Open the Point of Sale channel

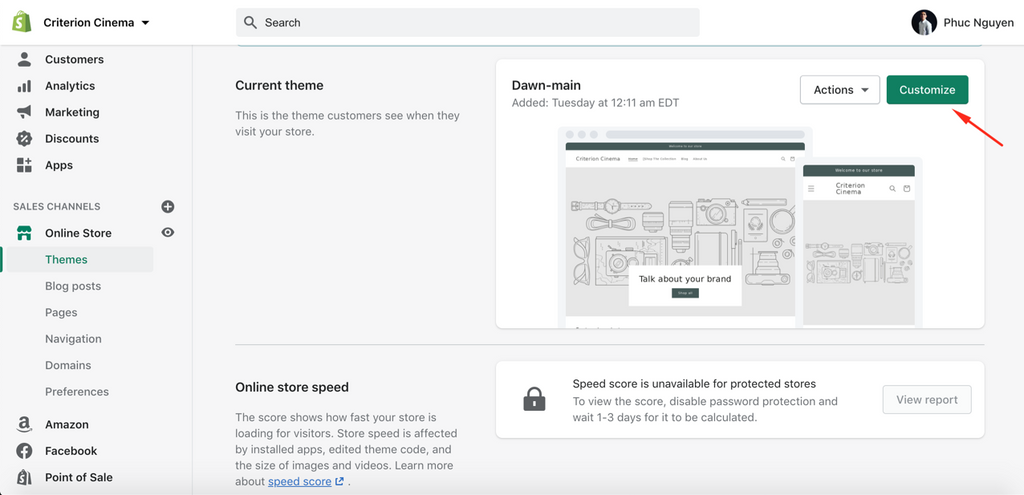[78, 477]
